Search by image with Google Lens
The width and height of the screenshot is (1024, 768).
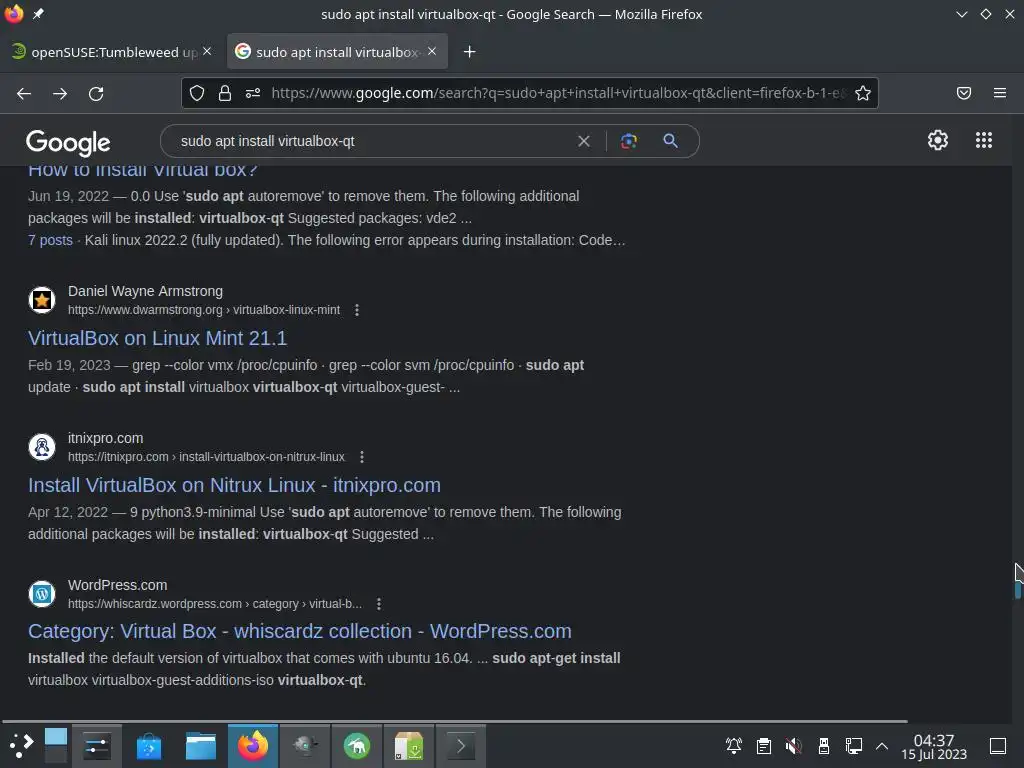tap(628, 141)
